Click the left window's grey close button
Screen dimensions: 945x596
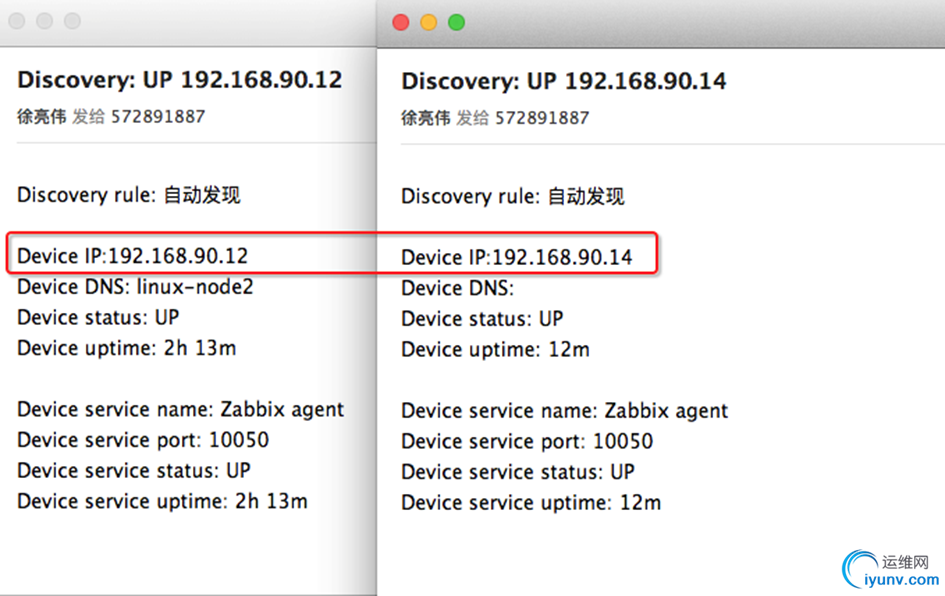click(x=16, y=21)
